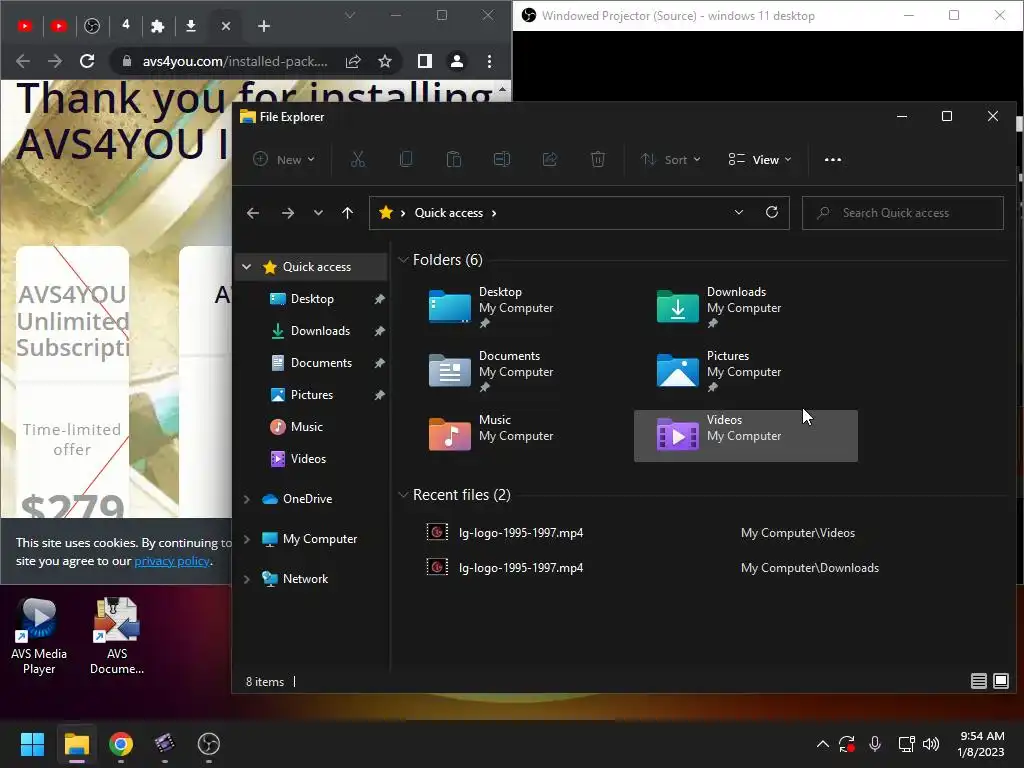Click the microphone icon in system tray
The width and height of the screenshot is (1024, 768).
875,744
